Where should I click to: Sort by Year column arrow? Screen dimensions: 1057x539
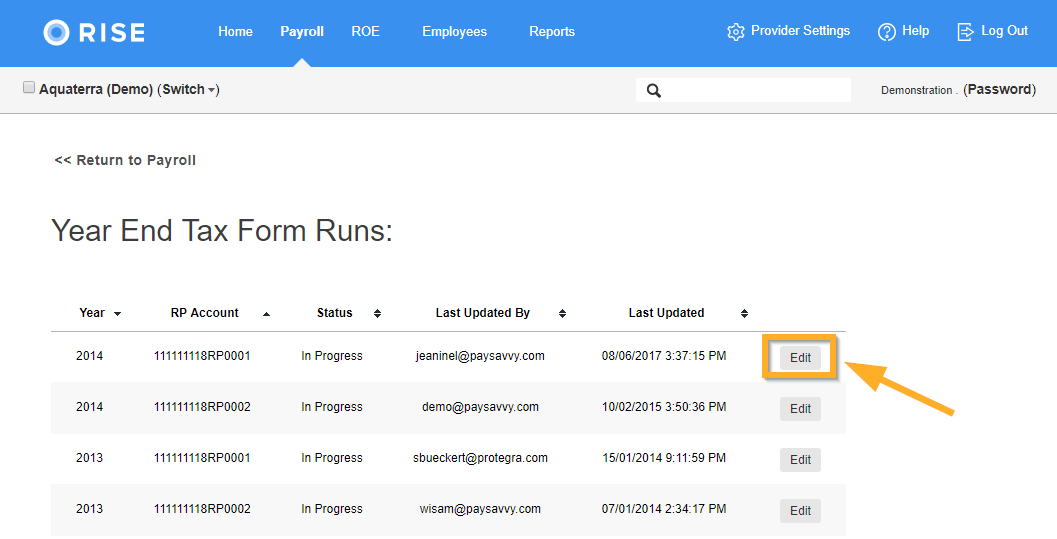(x=117, y=314)
